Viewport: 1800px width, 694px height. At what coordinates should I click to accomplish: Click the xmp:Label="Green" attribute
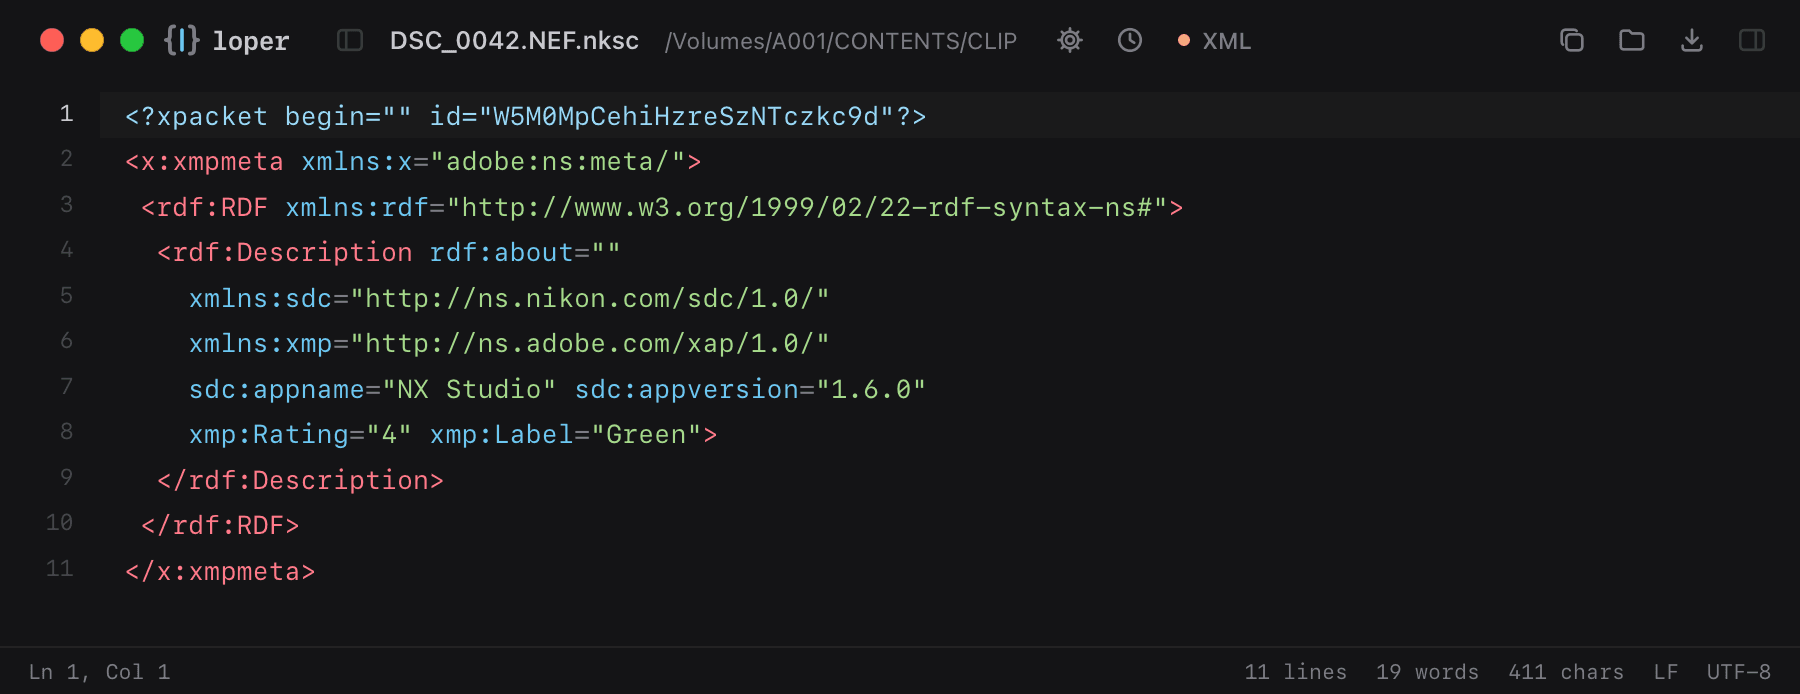click(566, 435)
